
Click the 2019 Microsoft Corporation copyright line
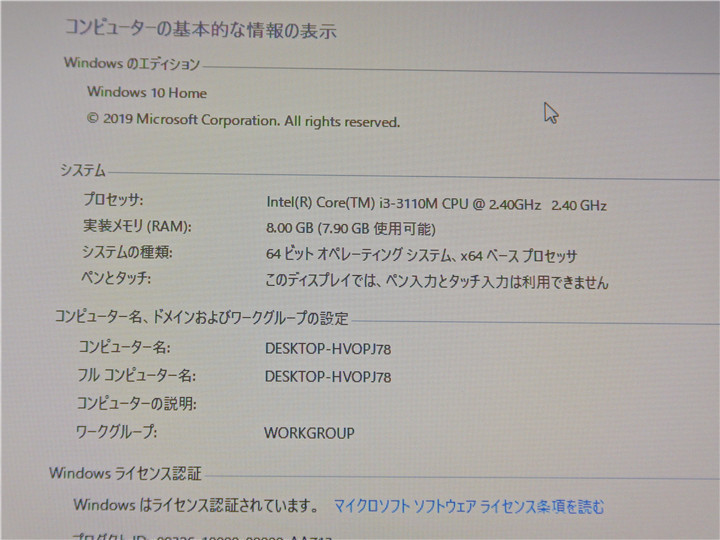click(243, 120)
